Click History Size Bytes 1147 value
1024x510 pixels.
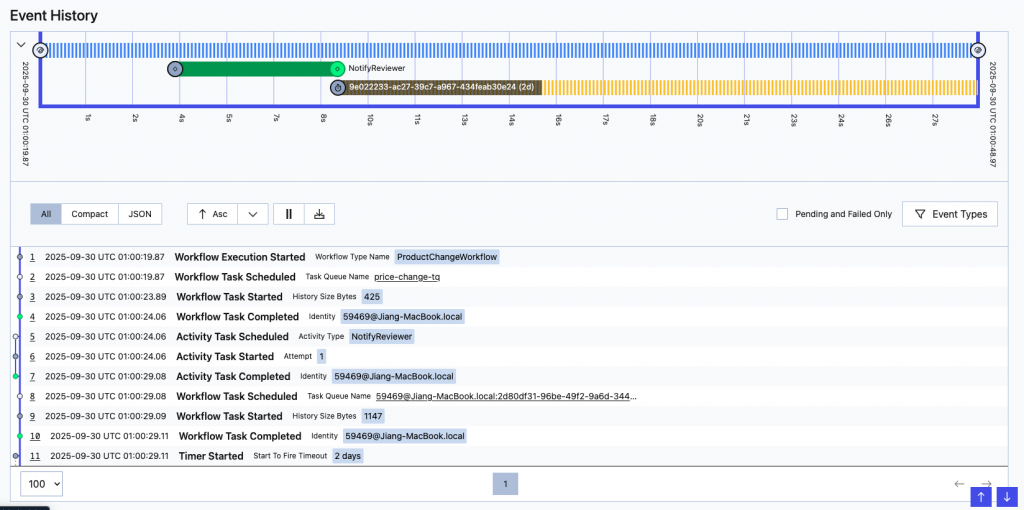click(374, 416)
